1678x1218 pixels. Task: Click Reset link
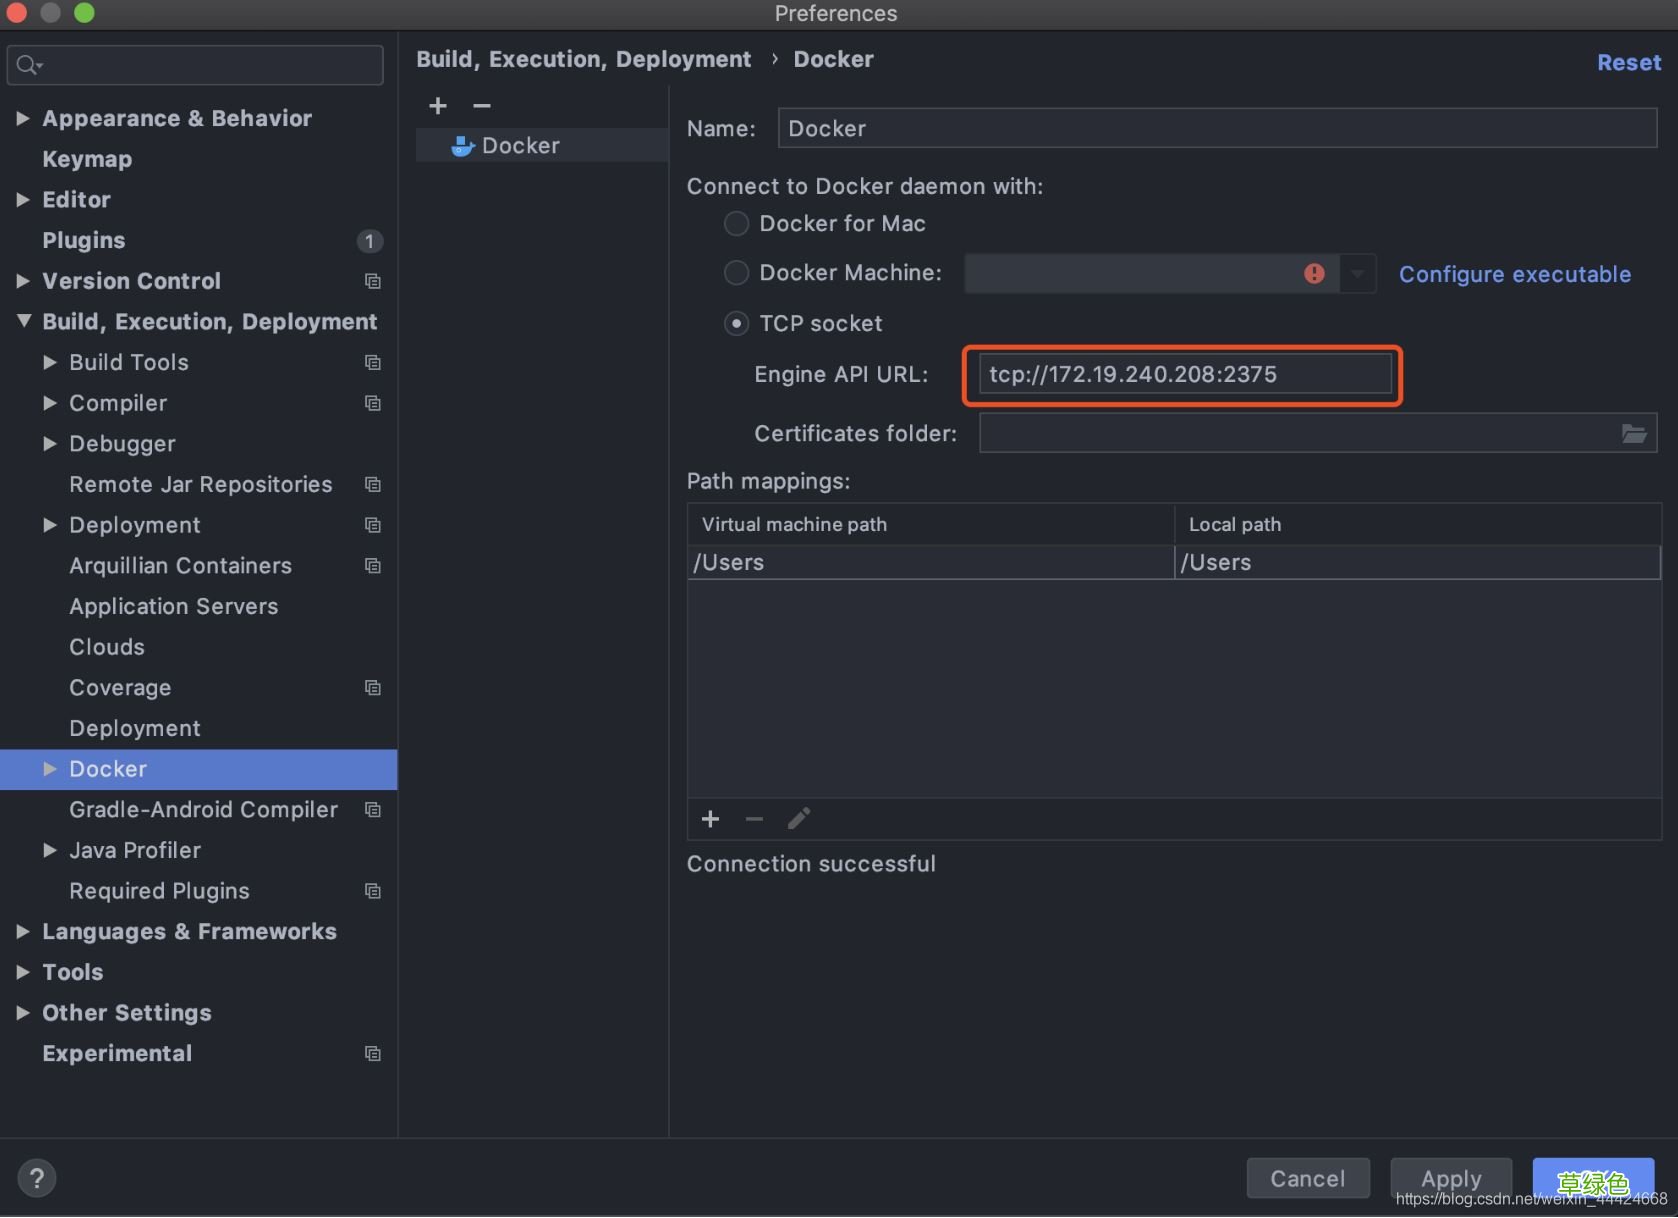pyautogui.click(x=1629, y=62)
